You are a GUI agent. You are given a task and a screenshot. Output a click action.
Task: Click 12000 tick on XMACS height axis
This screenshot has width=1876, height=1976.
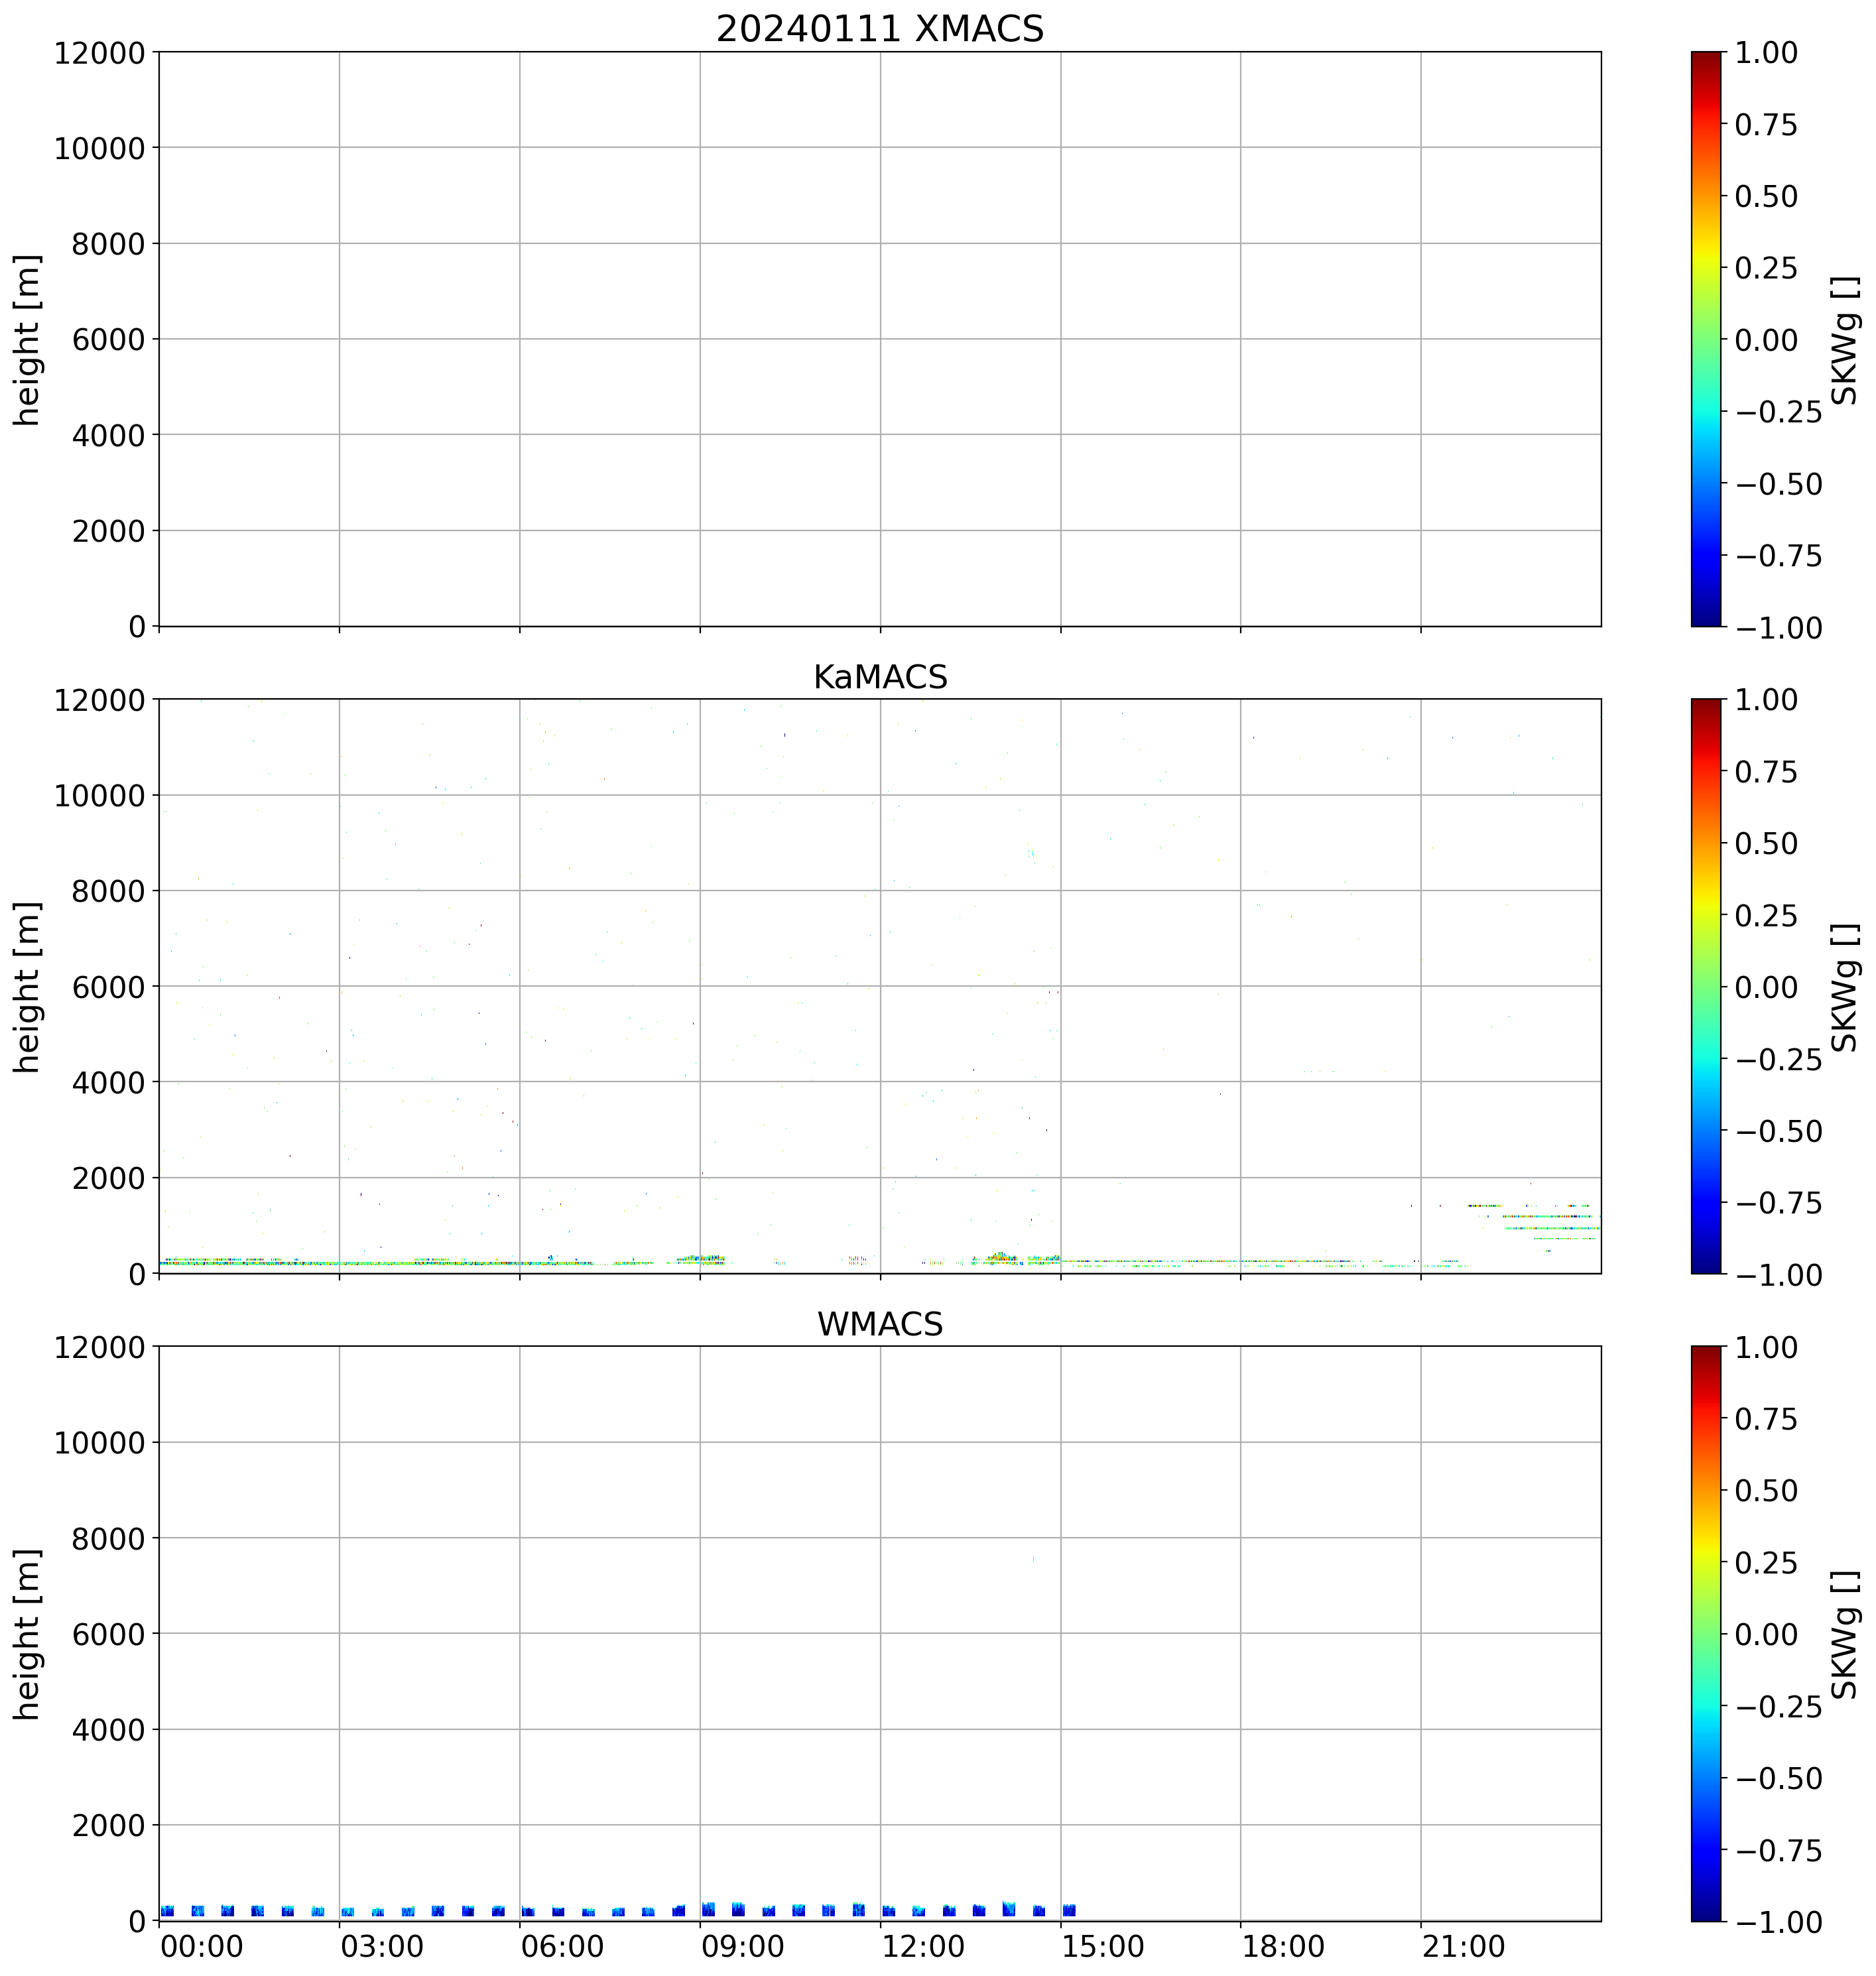pyautogui.click(x=99, y=53)
